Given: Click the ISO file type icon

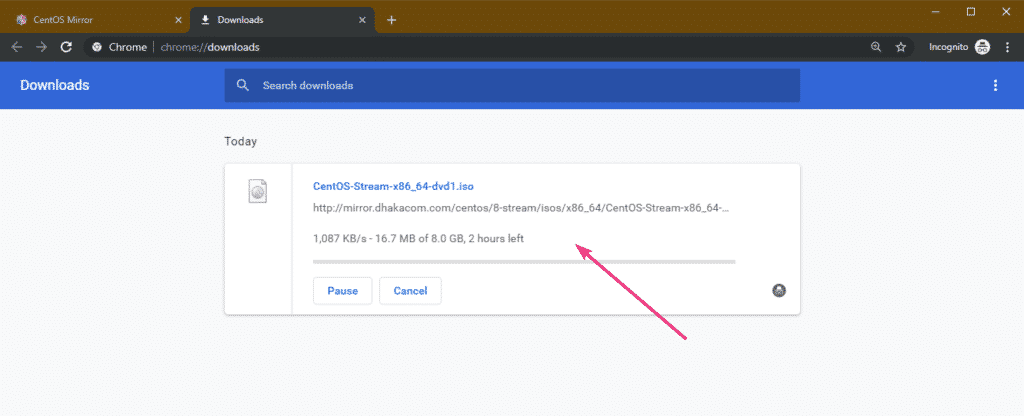Looking at the screenshot, I should coord(258,191).
